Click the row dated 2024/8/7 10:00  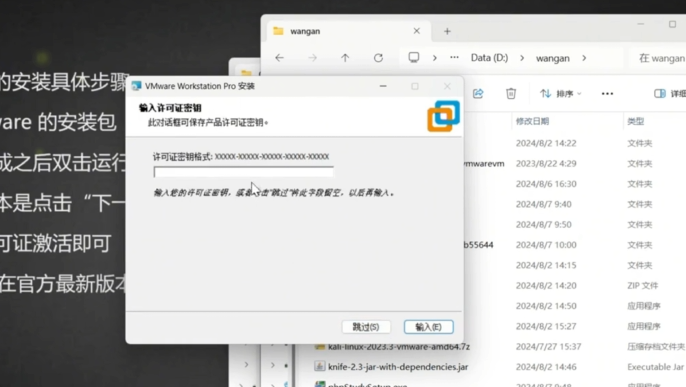tap(546, 245)
